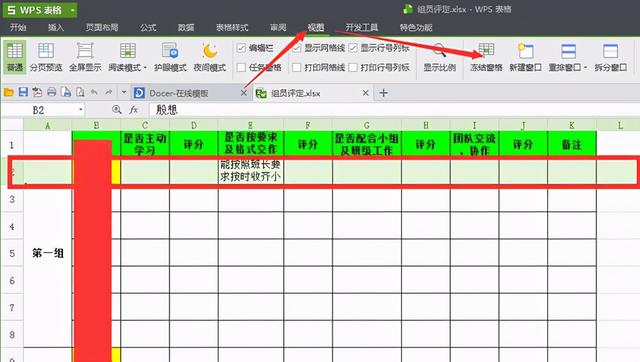This screenshot has height=362, width=640.
Task: Select column C header
Action: click(145, 125)
